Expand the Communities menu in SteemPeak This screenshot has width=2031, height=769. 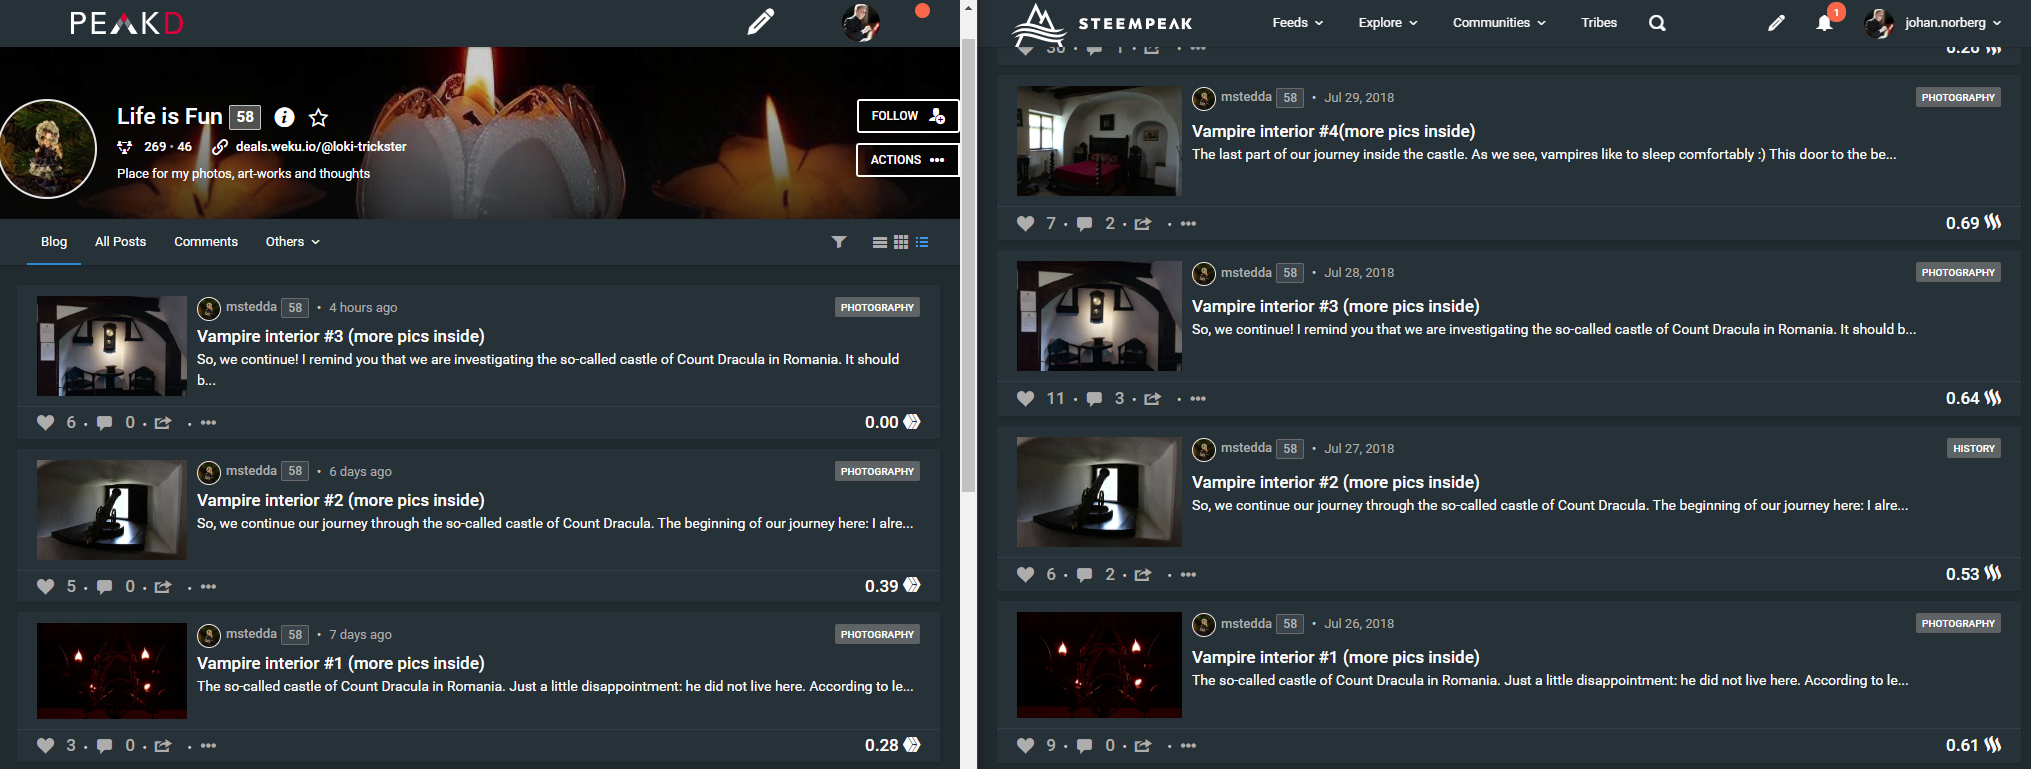point(1499,23)
